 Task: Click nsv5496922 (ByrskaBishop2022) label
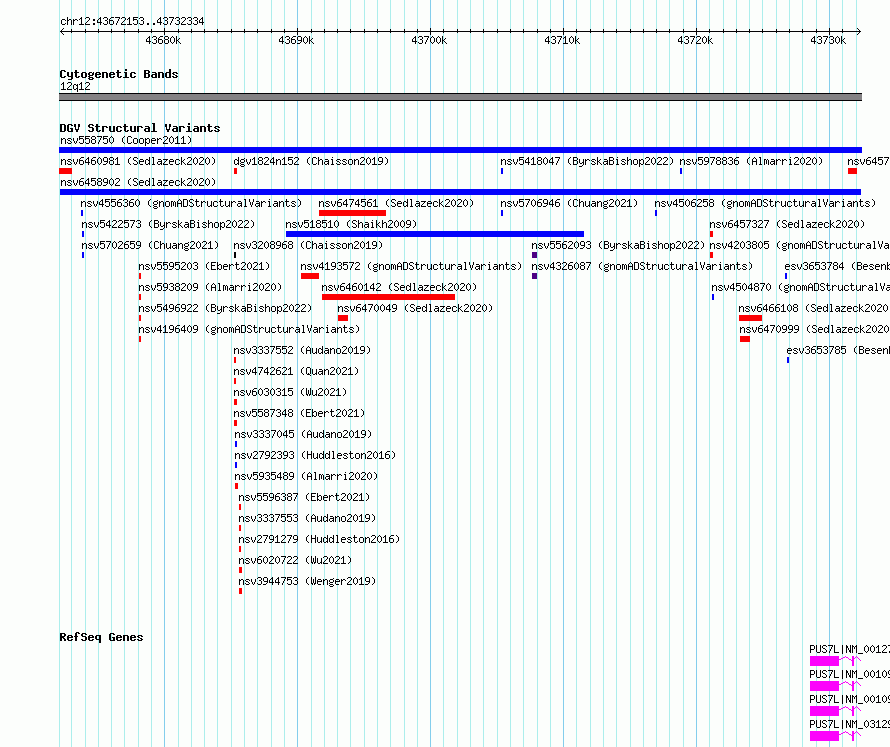pos(225,308)
